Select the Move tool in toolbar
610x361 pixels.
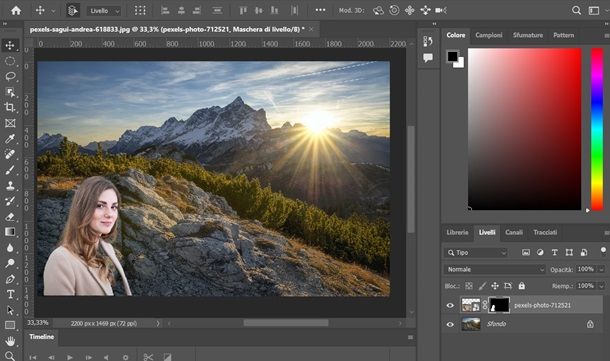tap(10, 46)
